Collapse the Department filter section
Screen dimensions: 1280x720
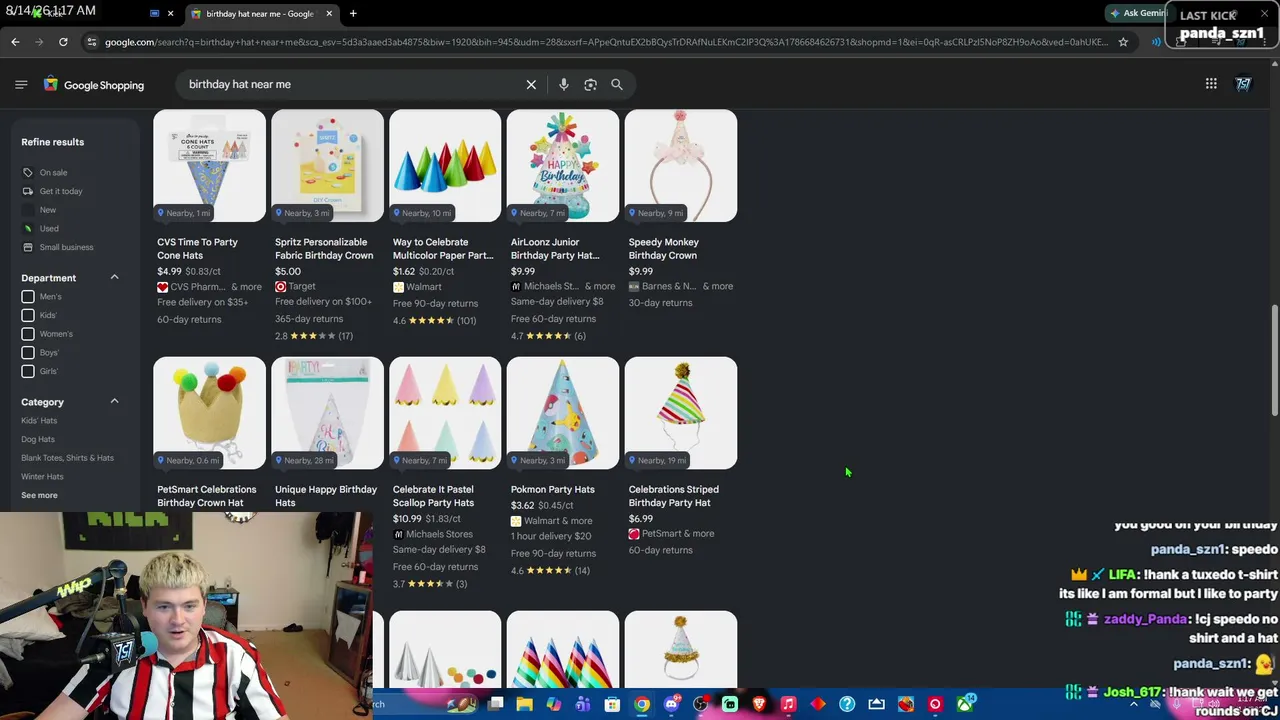pyautogui.click(x=114, y=277)
